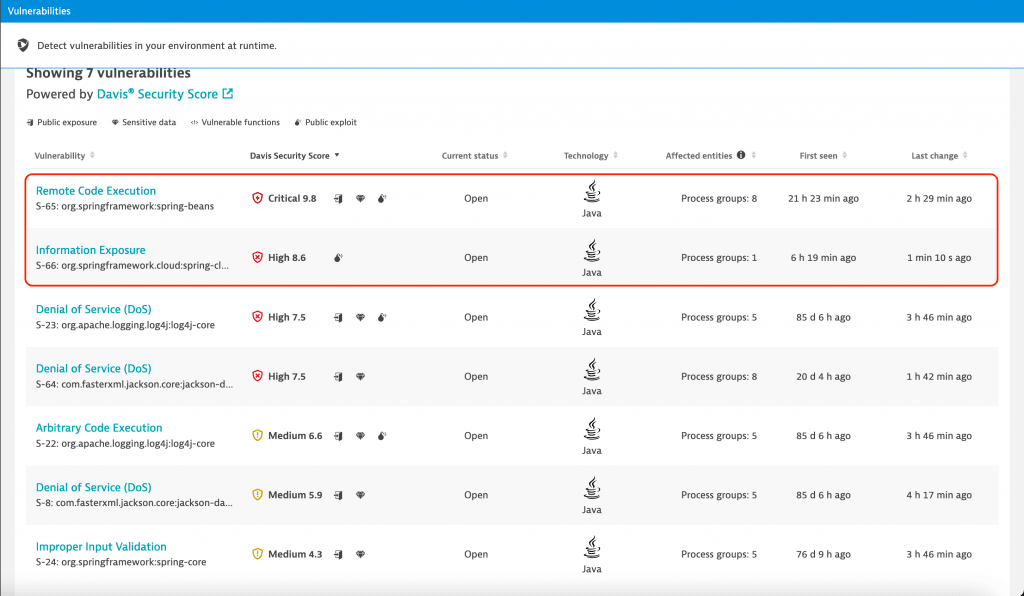This screenshot has width=1024, height=596.
Task: Click the High 8.6 shield icon
Action: [x=257, y=257]
